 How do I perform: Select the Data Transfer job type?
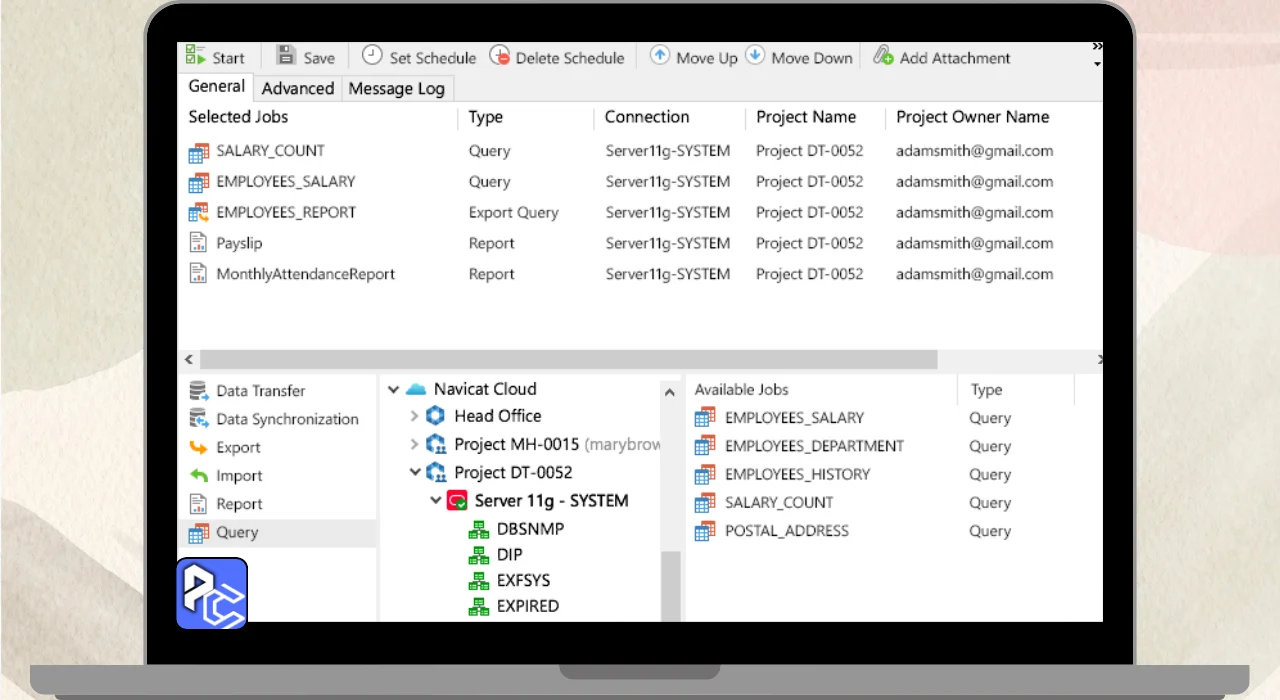pyautogui.click(x=260, y=391)
